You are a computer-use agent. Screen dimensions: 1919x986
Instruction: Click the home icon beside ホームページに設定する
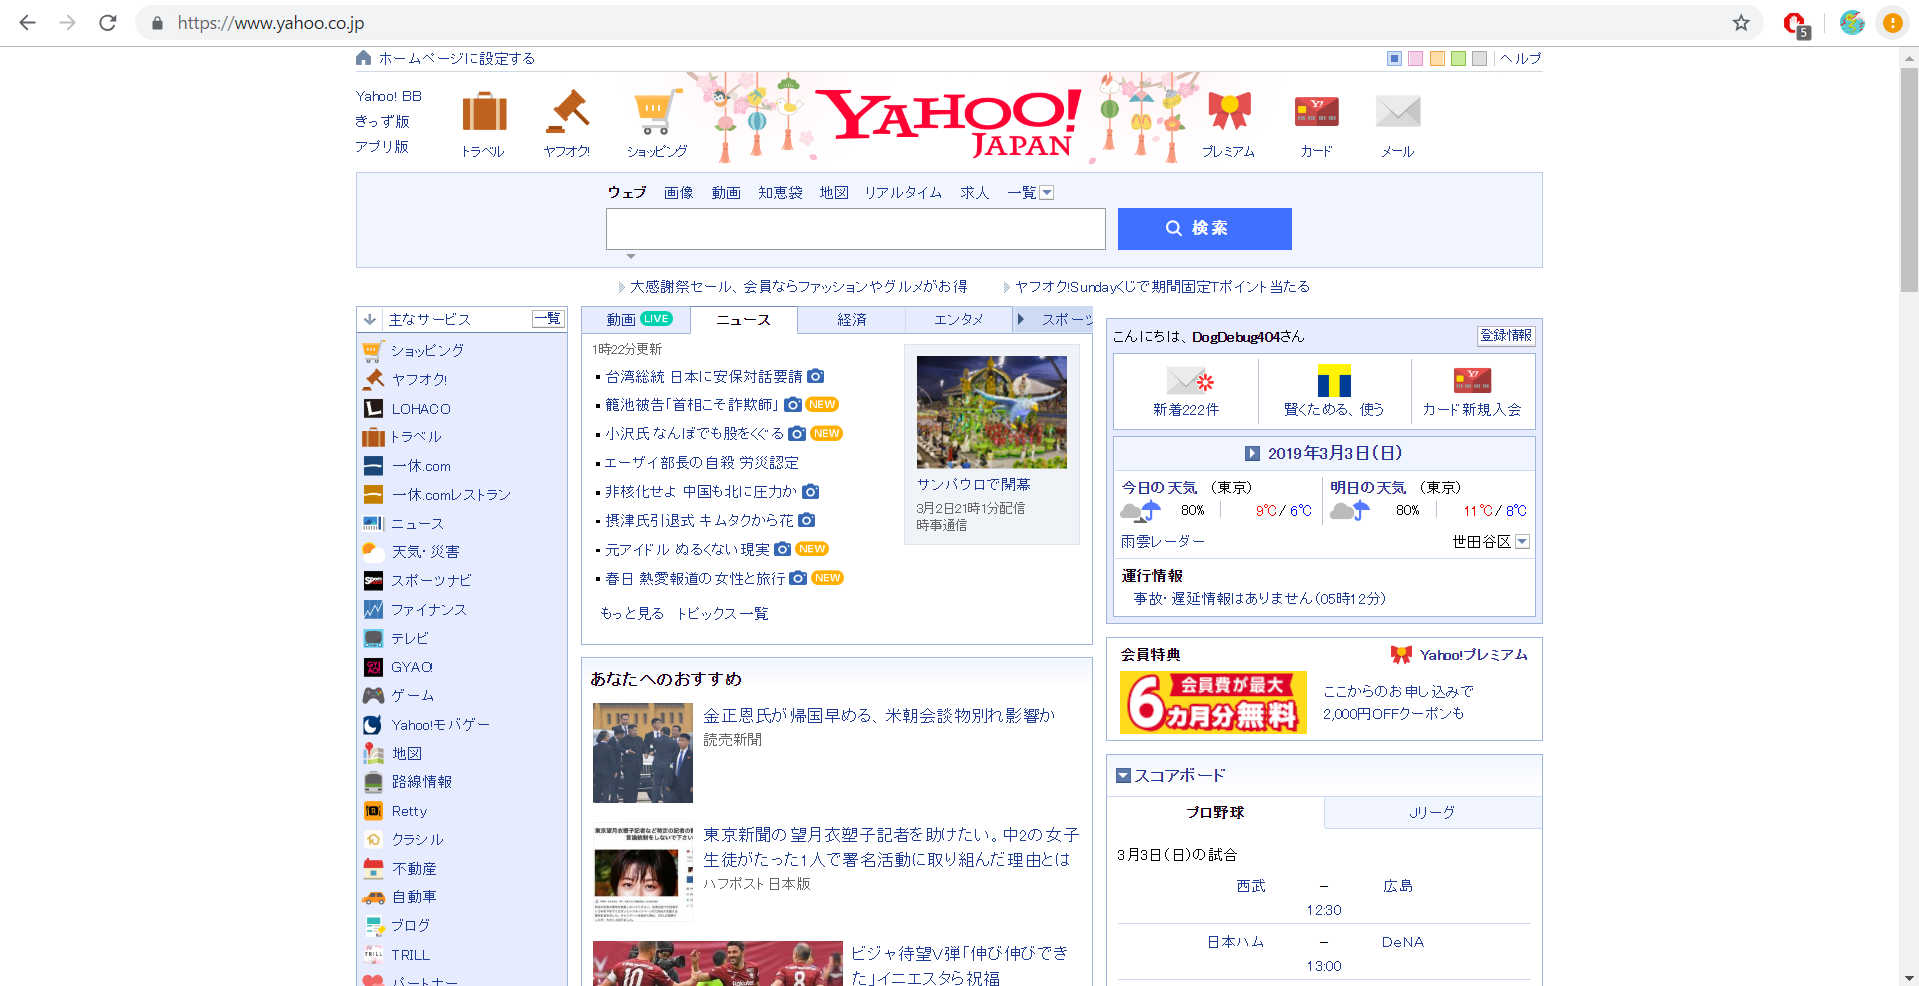[x=364, y=58]
